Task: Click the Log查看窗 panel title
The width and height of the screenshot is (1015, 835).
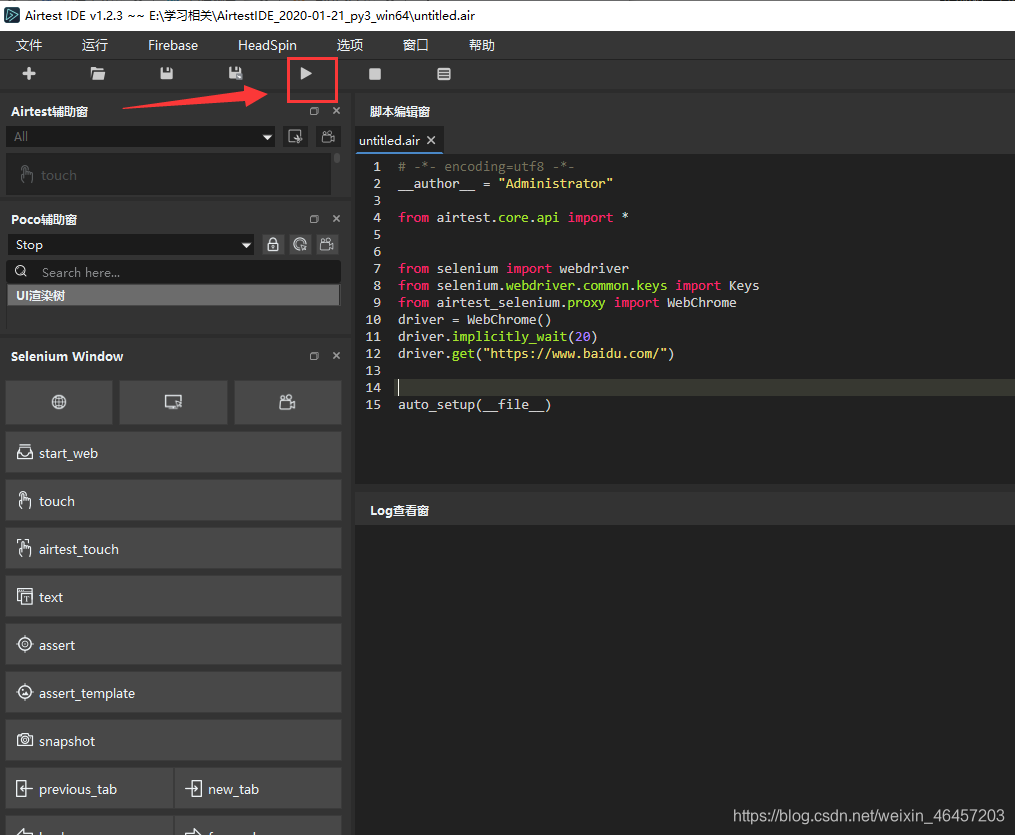Action: pyautogui.click(x=399, y=511)
